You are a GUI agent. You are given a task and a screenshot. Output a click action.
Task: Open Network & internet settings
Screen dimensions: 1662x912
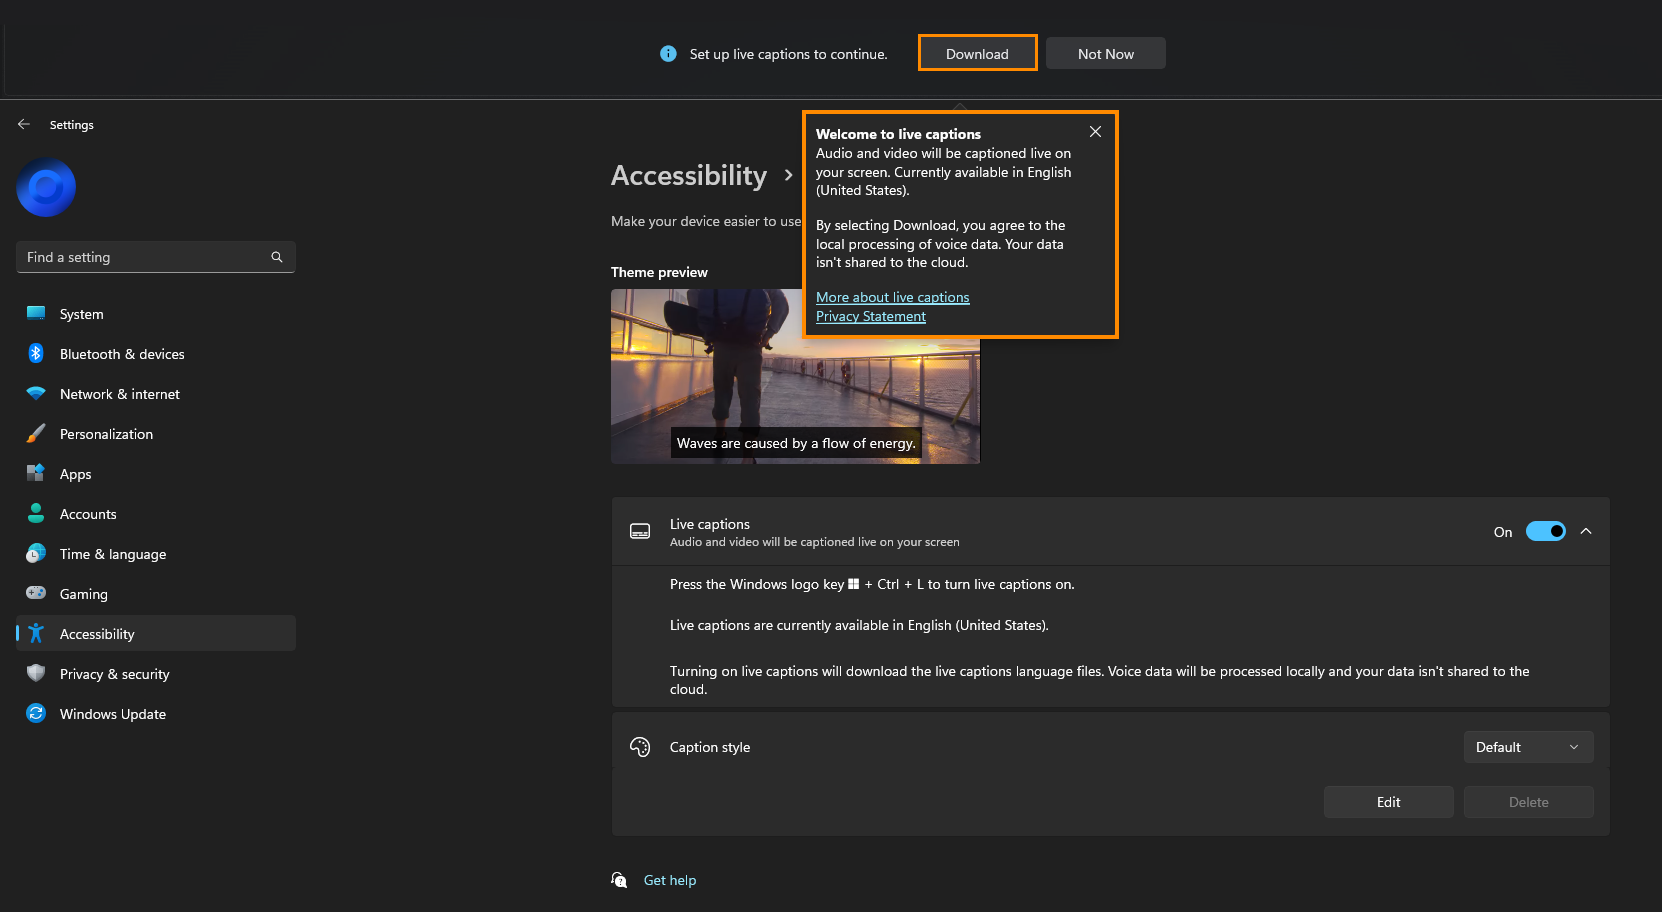pyautogui.click(x=156, y=393)
